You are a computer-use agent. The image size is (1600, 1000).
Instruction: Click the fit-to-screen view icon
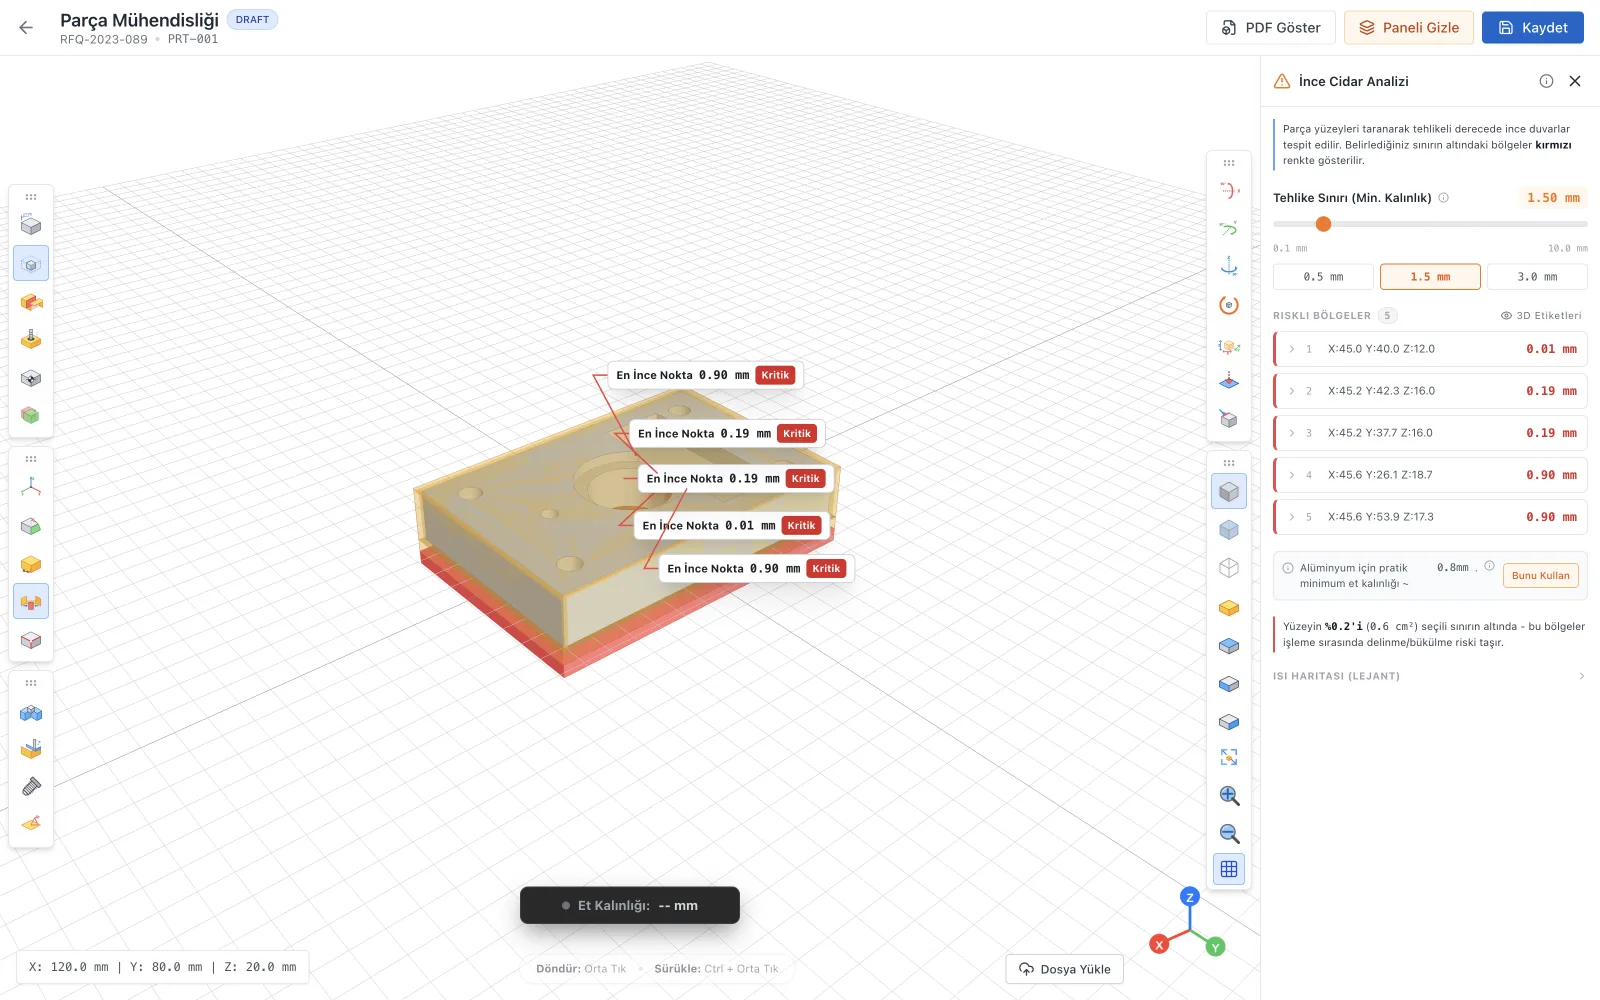1229,758
